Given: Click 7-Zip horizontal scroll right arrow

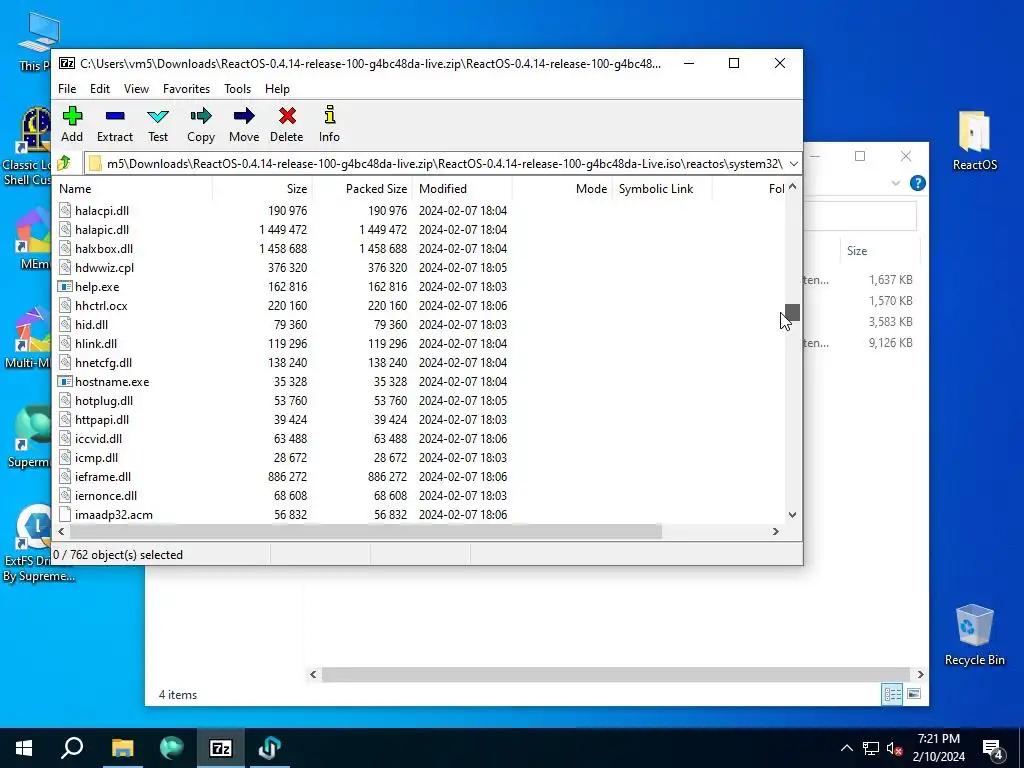Looking at the screenshot, I should point(776,532).
